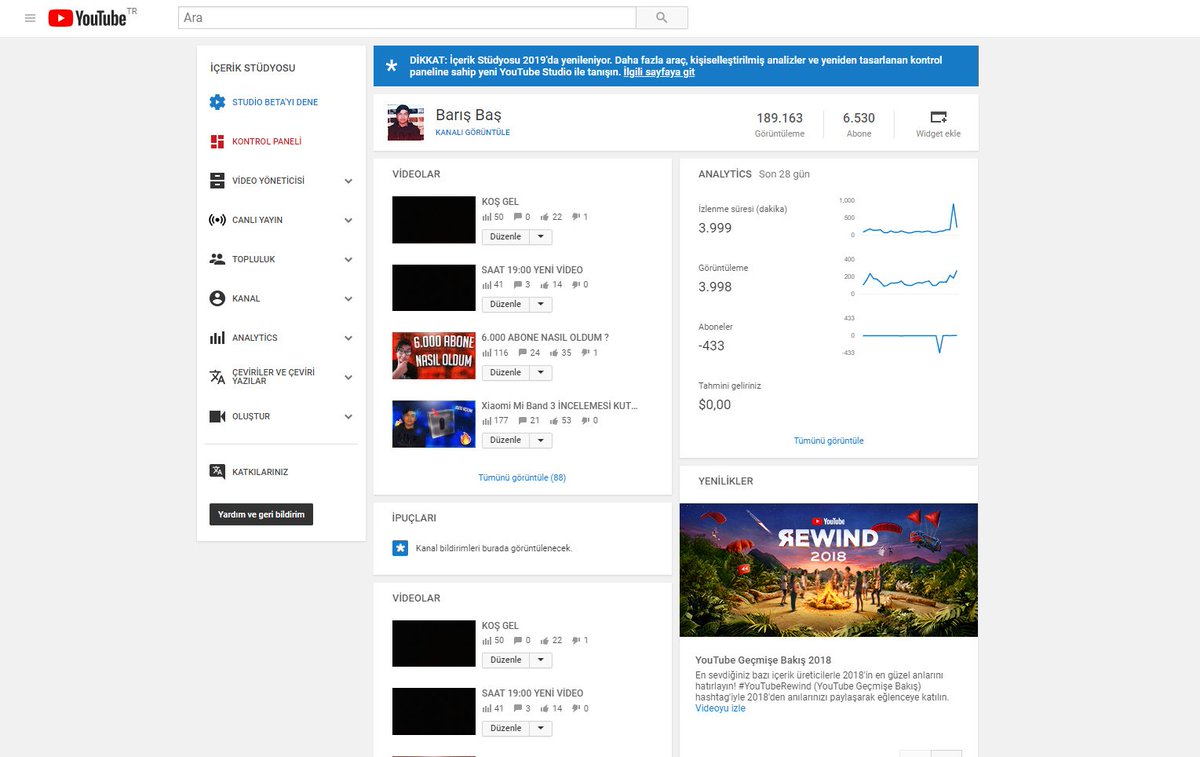This screenshot has width=1200, height=757.
Task: Select ANALYTICS menu label in sidebar
Action: pos(255,338)
